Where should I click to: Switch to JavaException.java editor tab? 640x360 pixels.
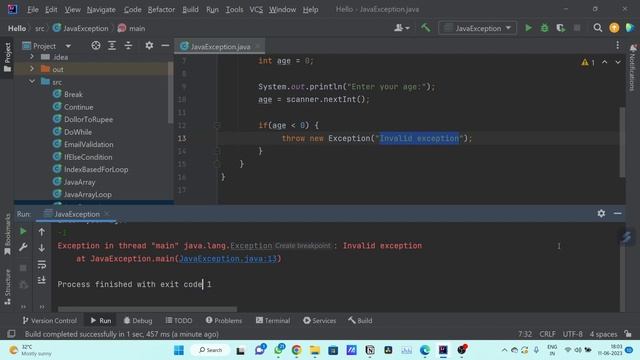220,47
